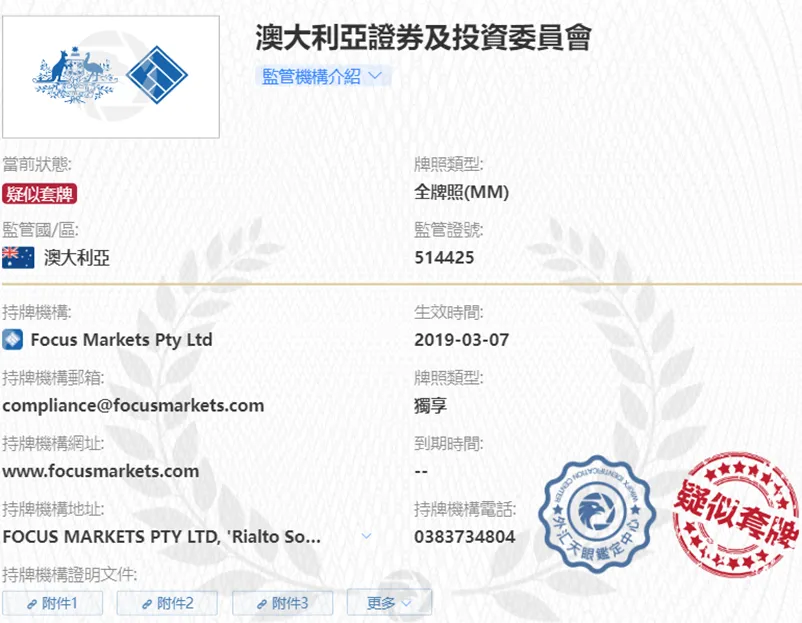The image size is (802, 623).
Task: Select the 全牌照(MM) license type text
Action: click(461, 192)
